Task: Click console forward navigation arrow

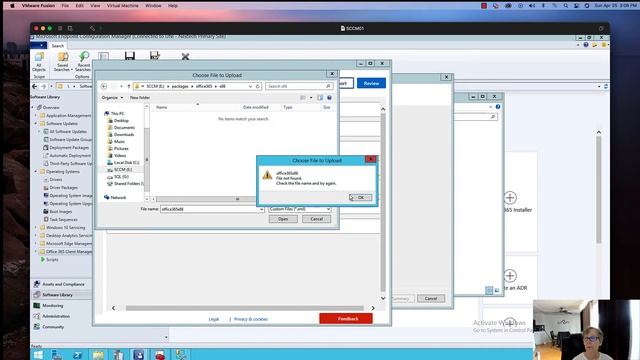Action: coord(44,86)
